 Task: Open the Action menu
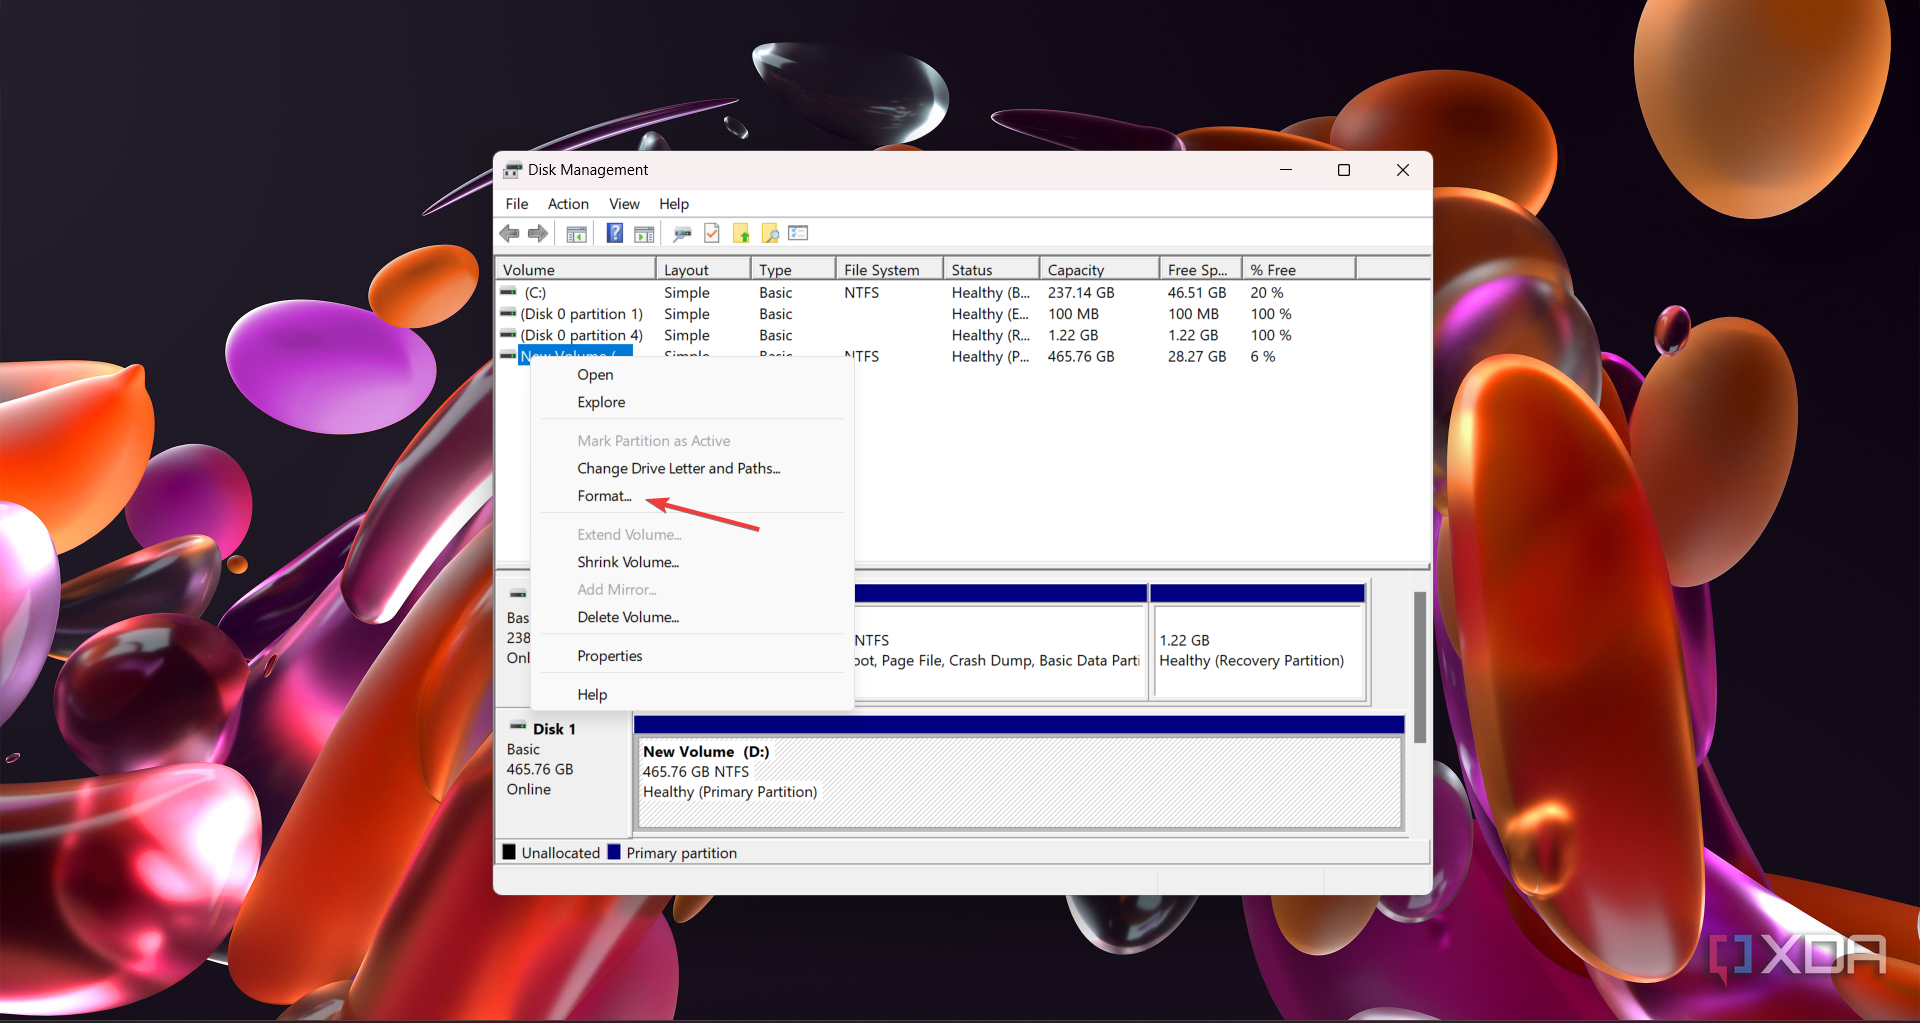point(568,204)
